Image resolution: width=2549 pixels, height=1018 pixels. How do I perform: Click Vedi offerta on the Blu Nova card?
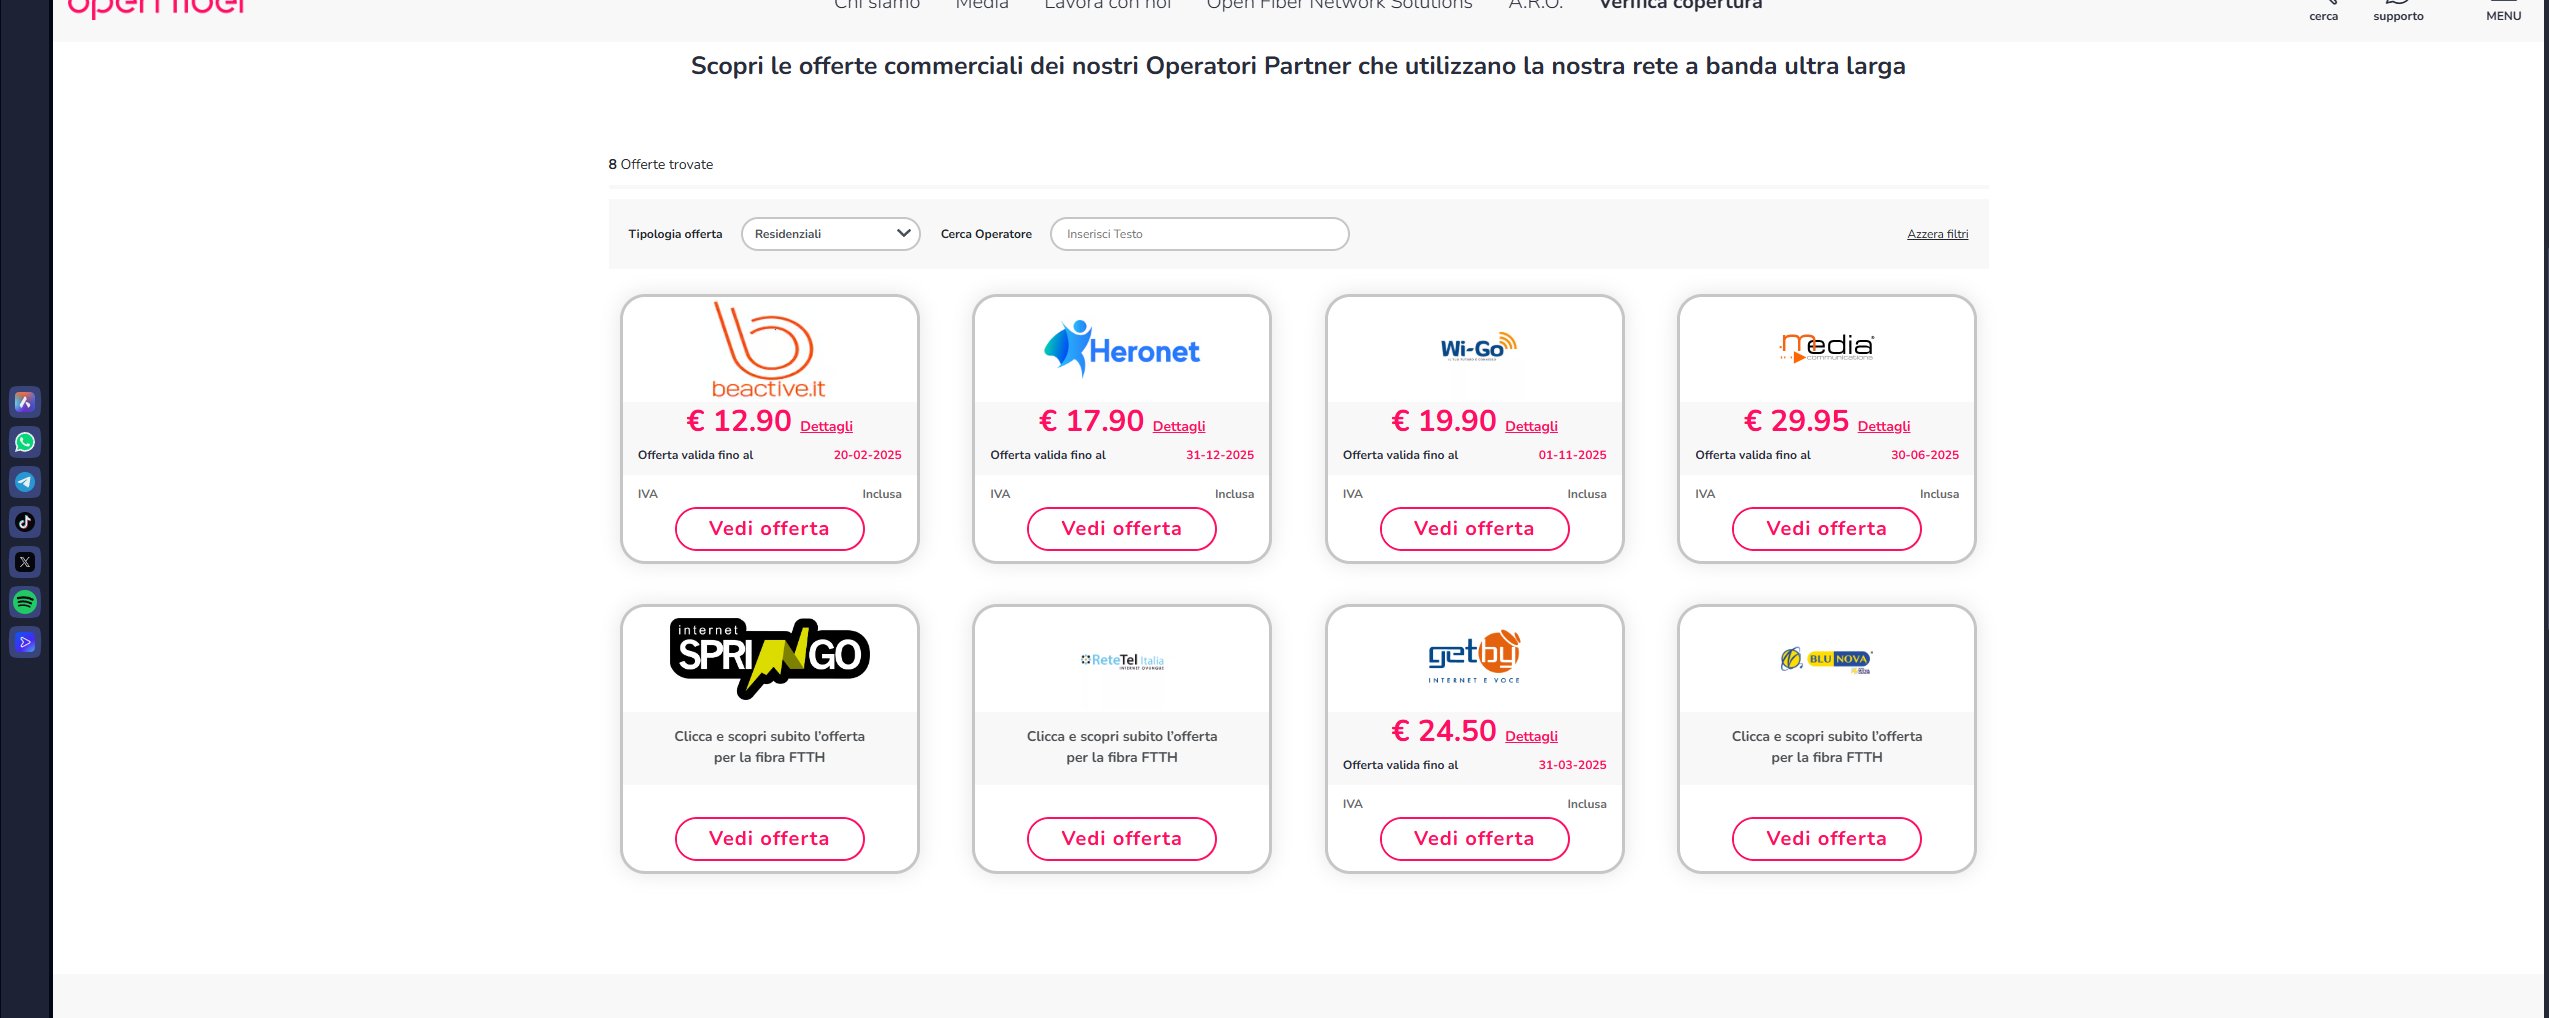click(x=1826, y=839)
